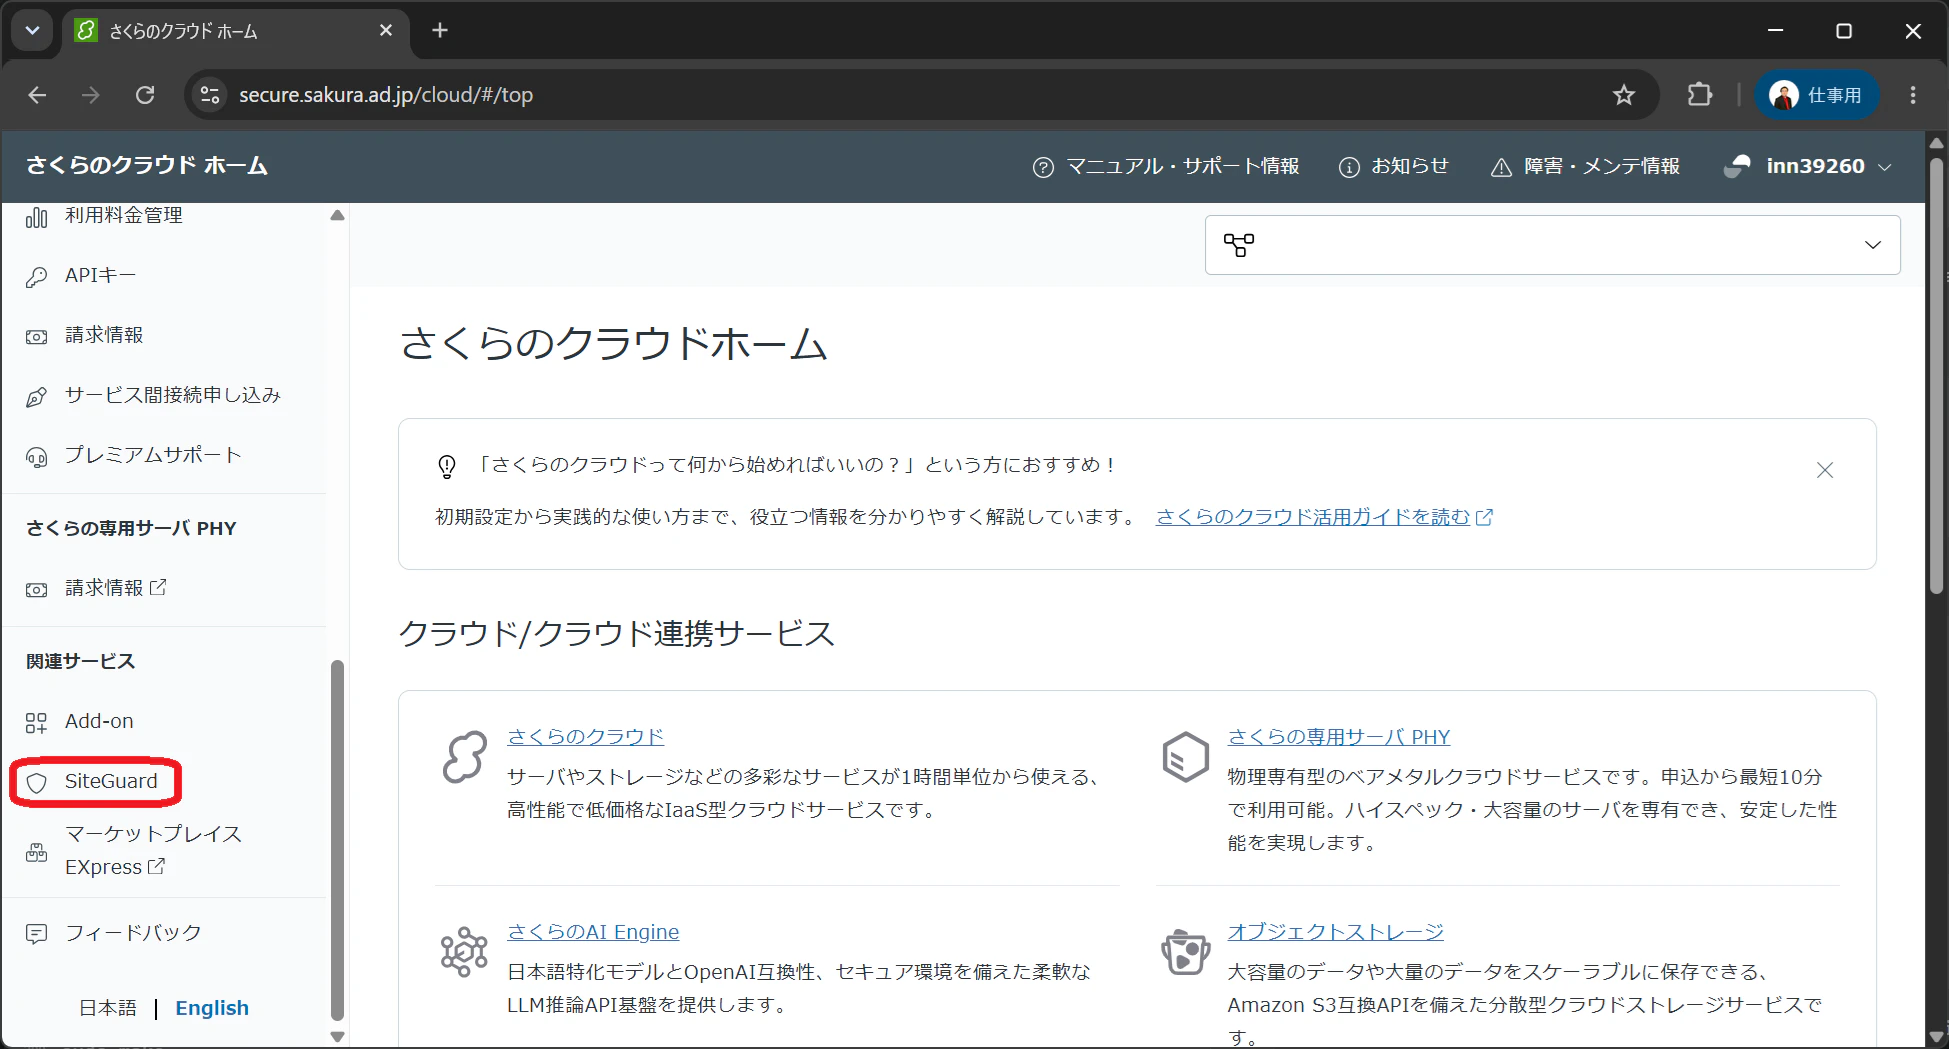Click the grid-plus icon beside Add-on
1949x1049 pixels.
tap(36, 722)
